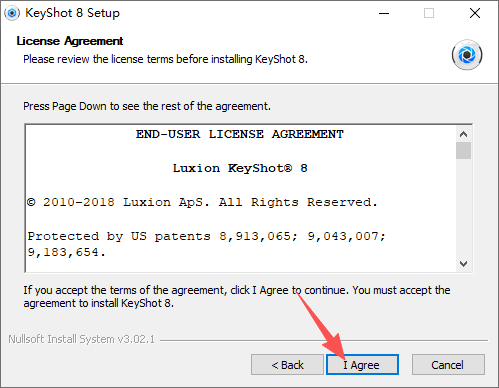This screenshot has height=388, width=499.
Task: Go to previous step with Back
Action: 287,365
